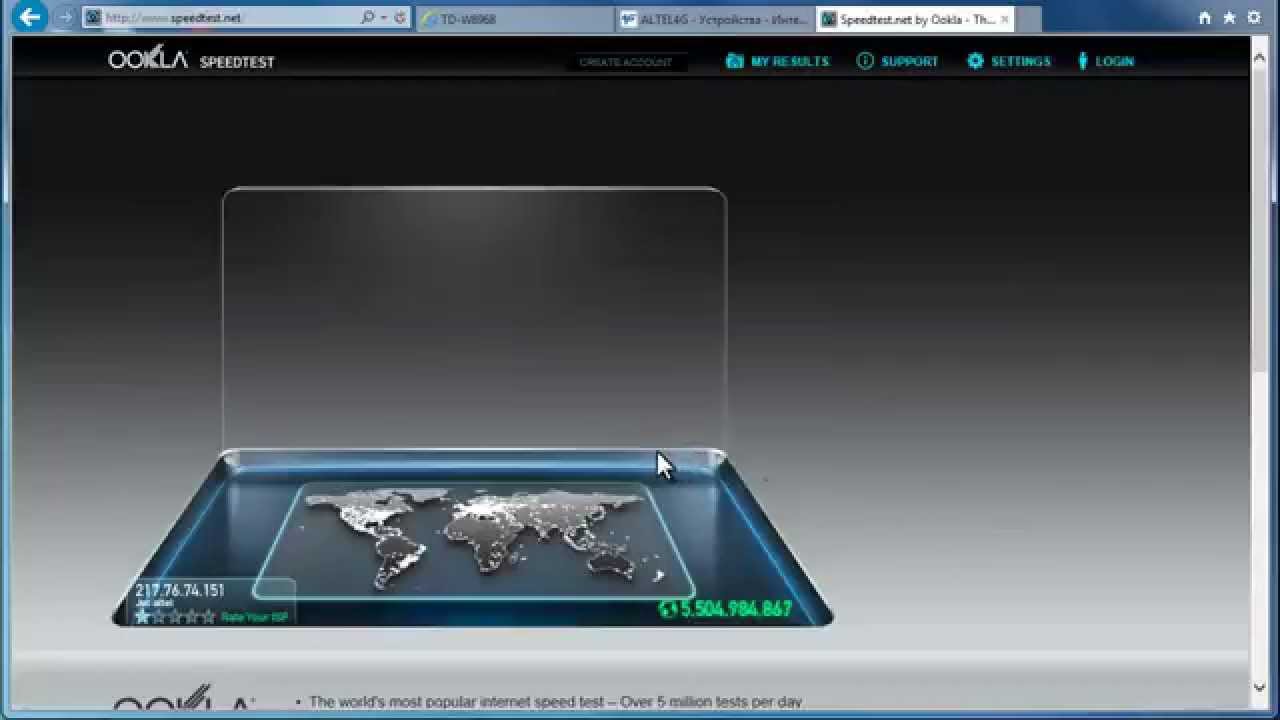Open the address bar dropdown arrow

click(383, 18)
